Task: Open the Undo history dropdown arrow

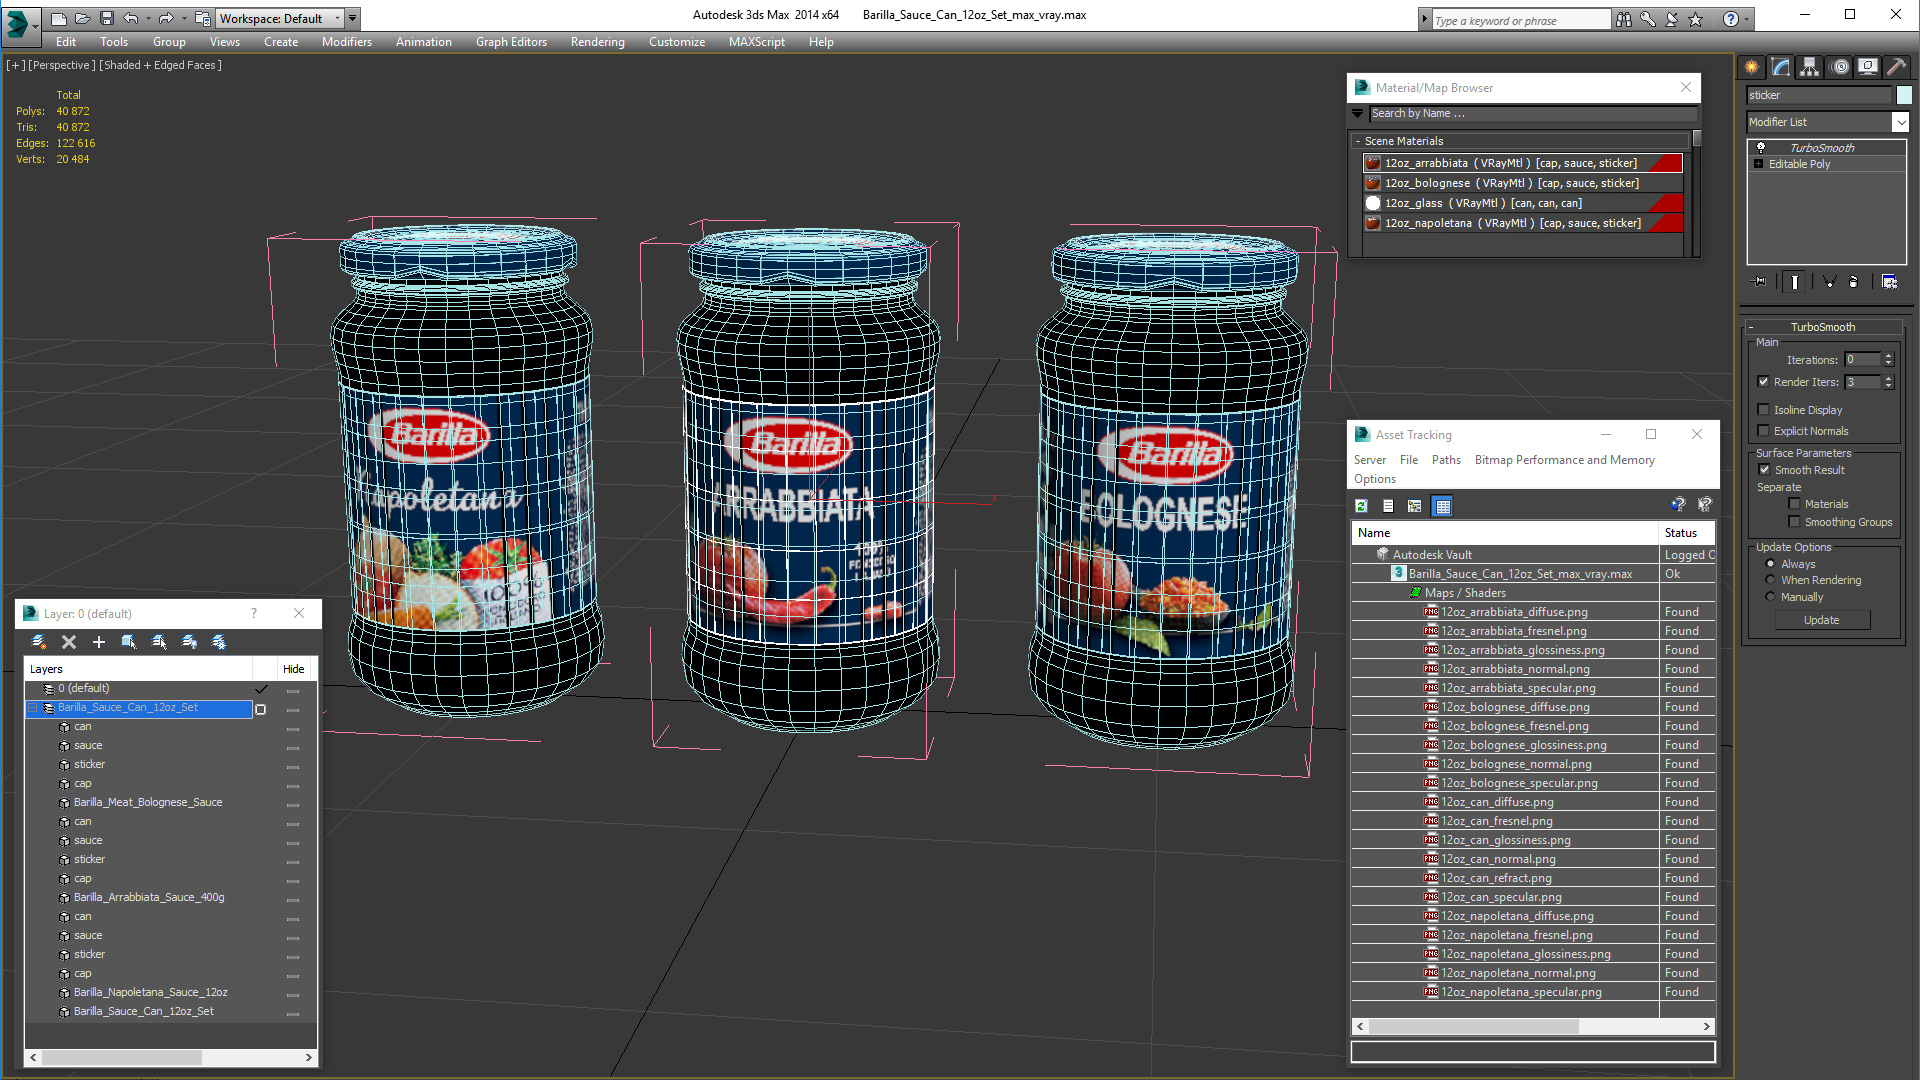Action: [x=148, y=18]
